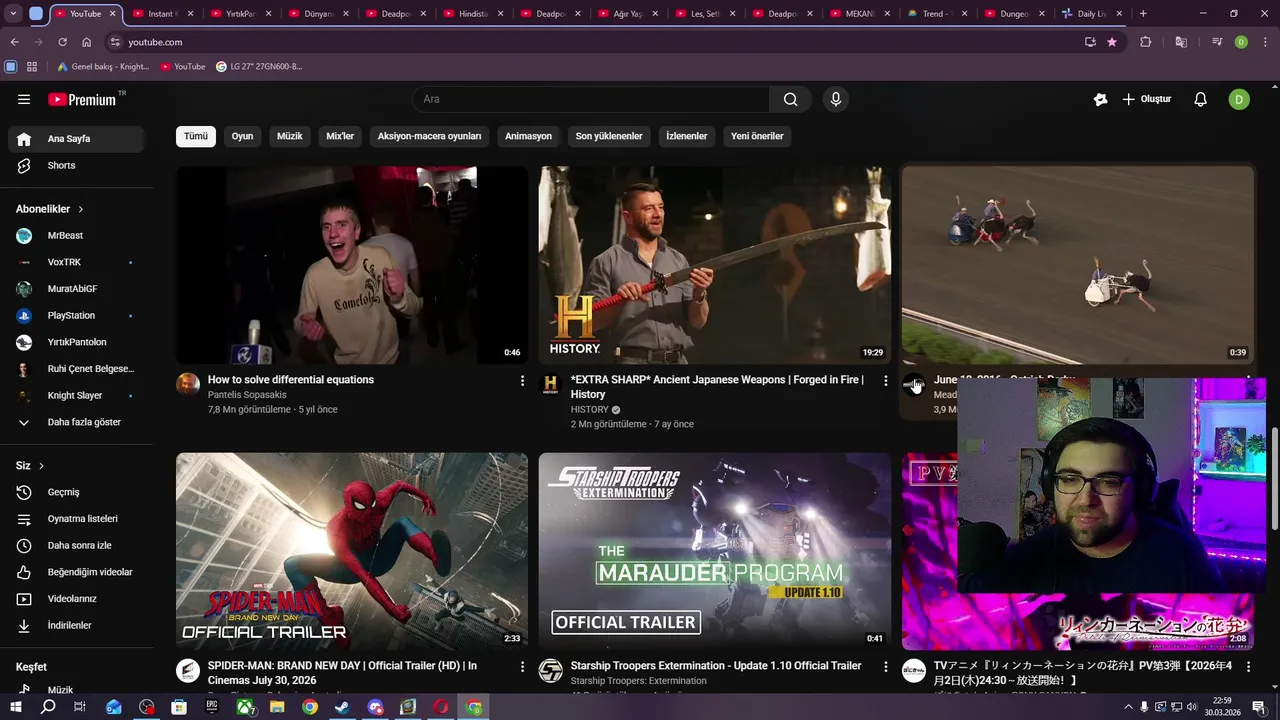Open Ruhi Çenet Belgesel subscription

click(x=76, y=369)
